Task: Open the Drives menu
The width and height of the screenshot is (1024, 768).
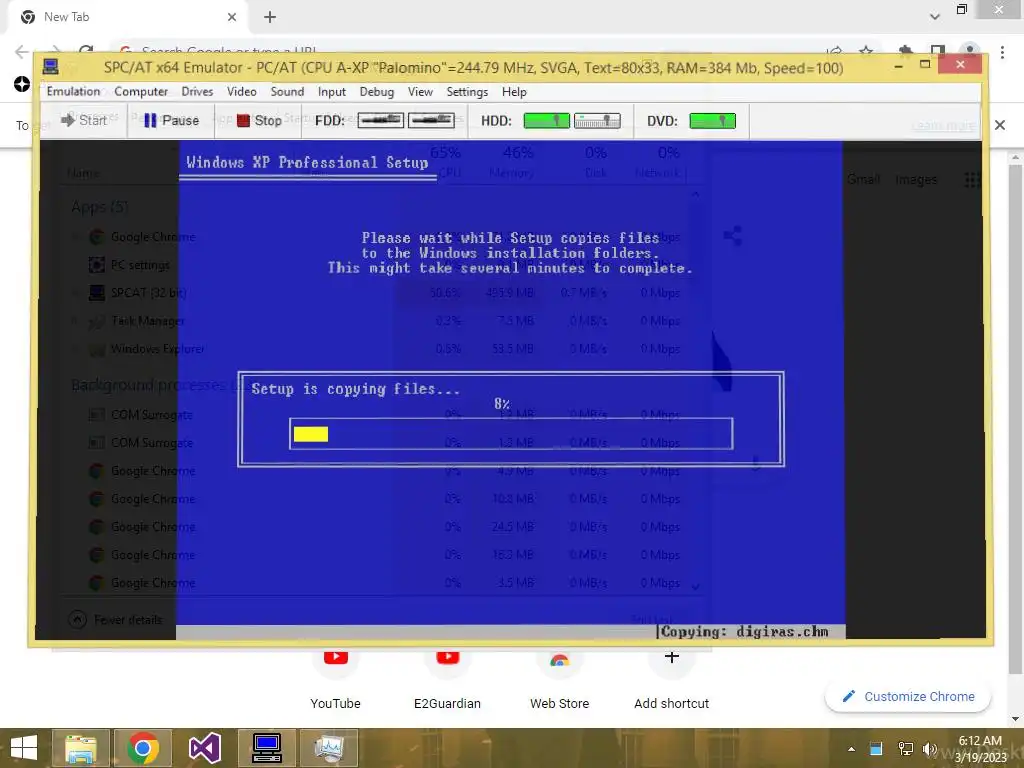Action: coord(197,91)
